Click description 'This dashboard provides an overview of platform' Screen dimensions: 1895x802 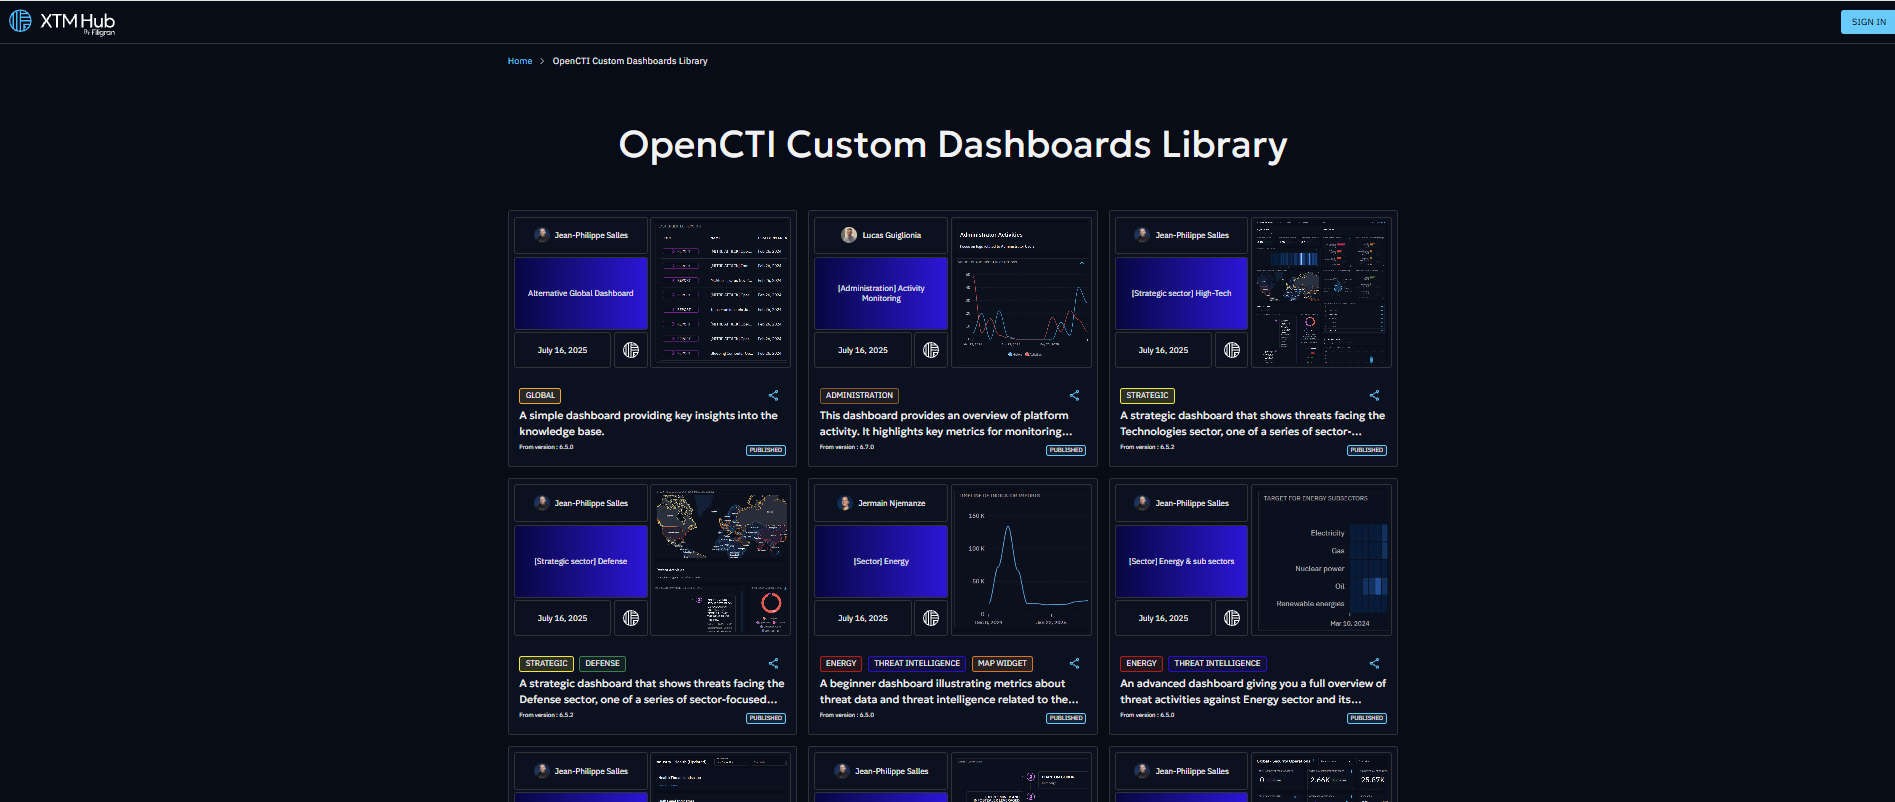[946, 423]
